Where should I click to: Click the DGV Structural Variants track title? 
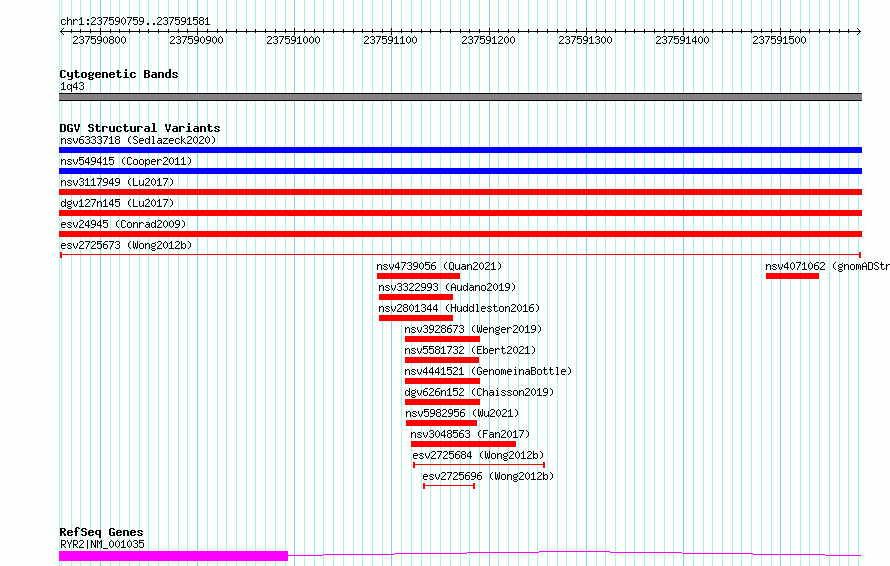(x=140, y=128)
